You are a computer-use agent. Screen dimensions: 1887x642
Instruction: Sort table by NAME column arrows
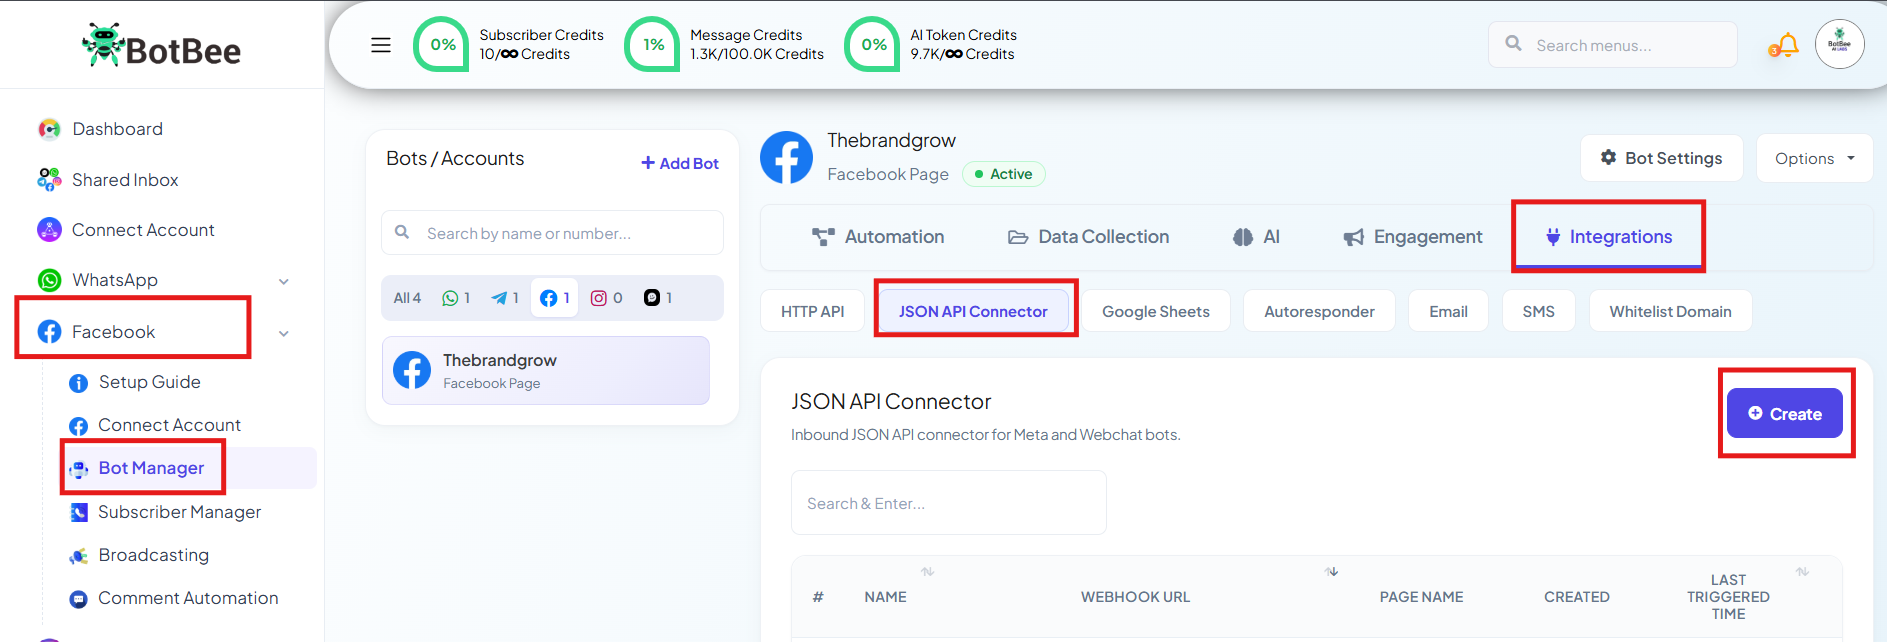pyautogui.click(x=927, y=572)
